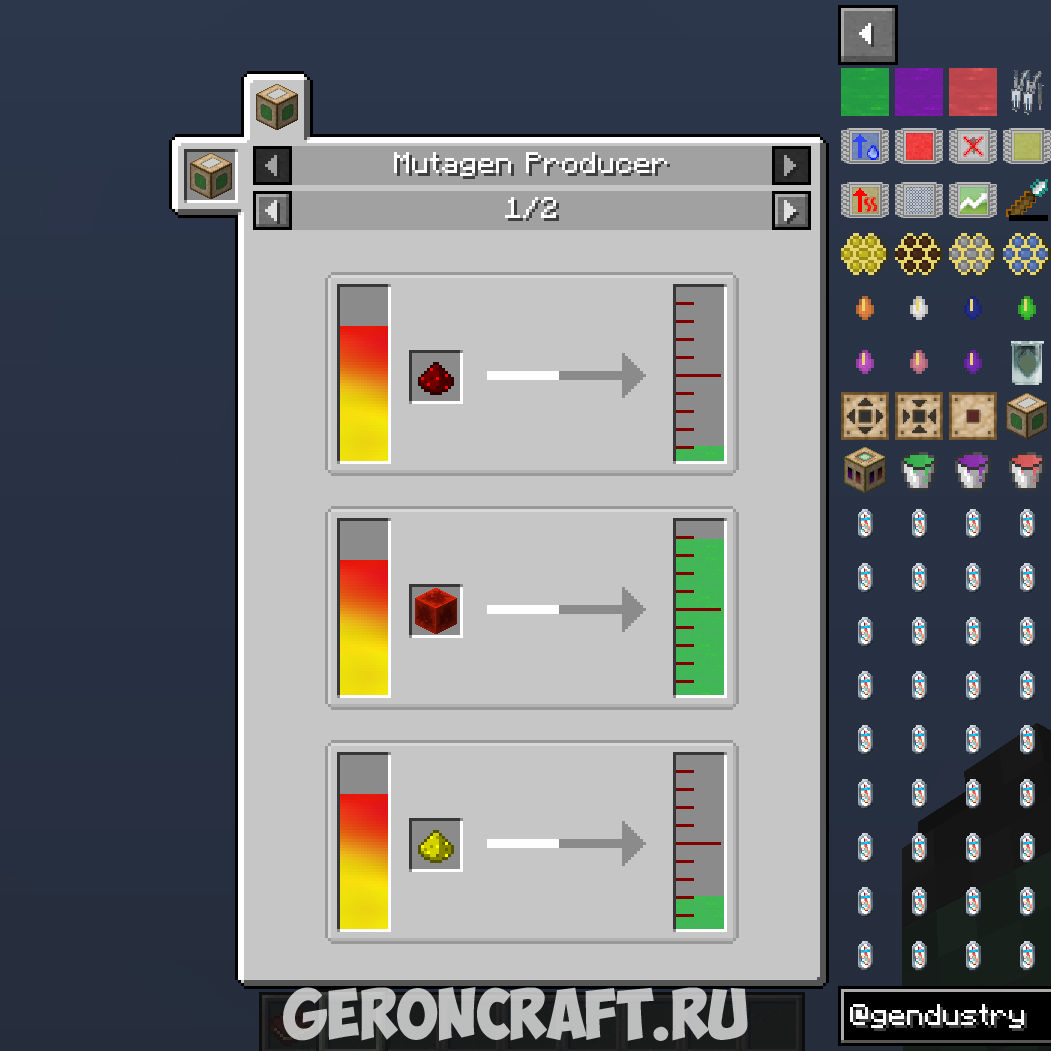Go to the next recipe category
The height and width of the screenshot is (1051, 1051).
(791, 165)
